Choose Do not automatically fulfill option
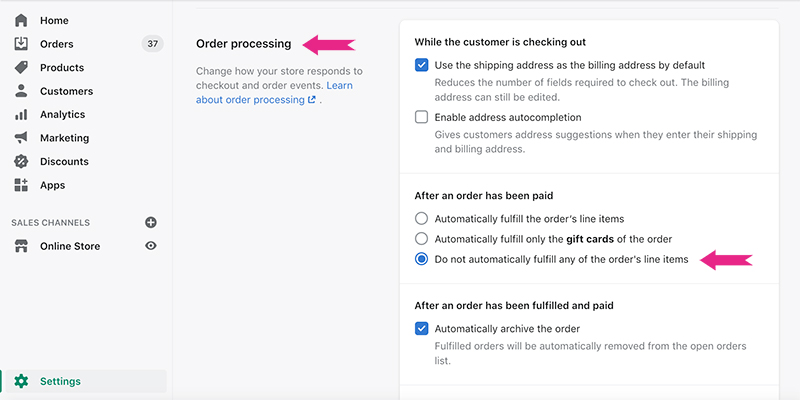Screen dimensions: 800x400 (421, 259)
